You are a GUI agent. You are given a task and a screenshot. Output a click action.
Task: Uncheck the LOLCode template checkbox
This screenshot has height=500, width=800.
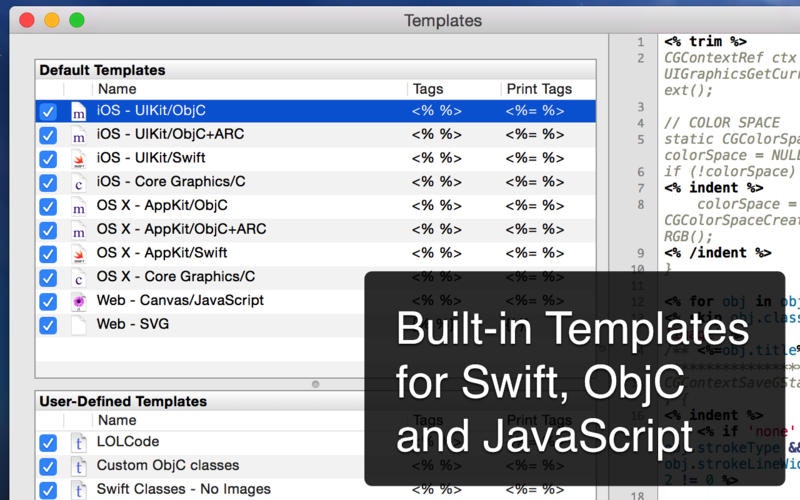click(x=48, y=442)
